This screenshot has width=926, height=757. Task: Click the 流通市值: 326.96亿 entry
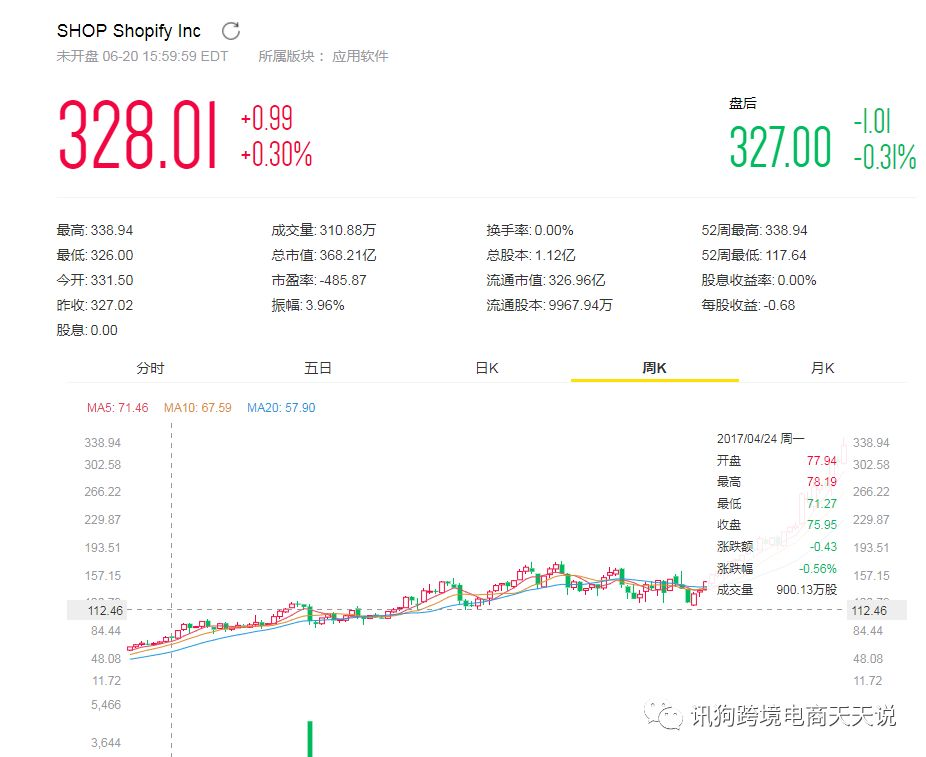click(546, 280)
